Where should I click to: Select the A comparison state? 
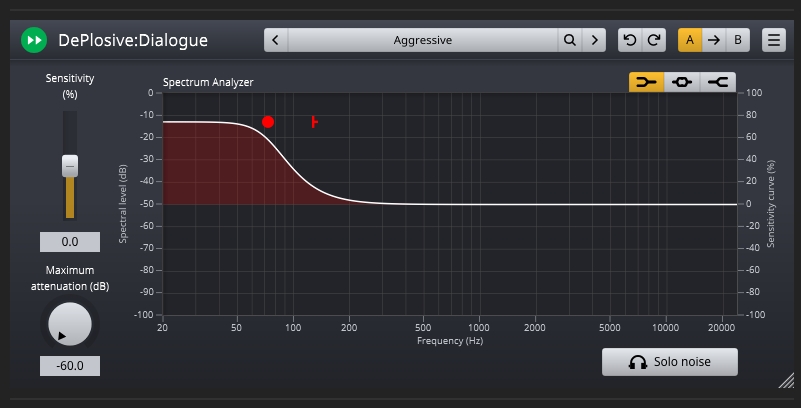pos(690,40)
